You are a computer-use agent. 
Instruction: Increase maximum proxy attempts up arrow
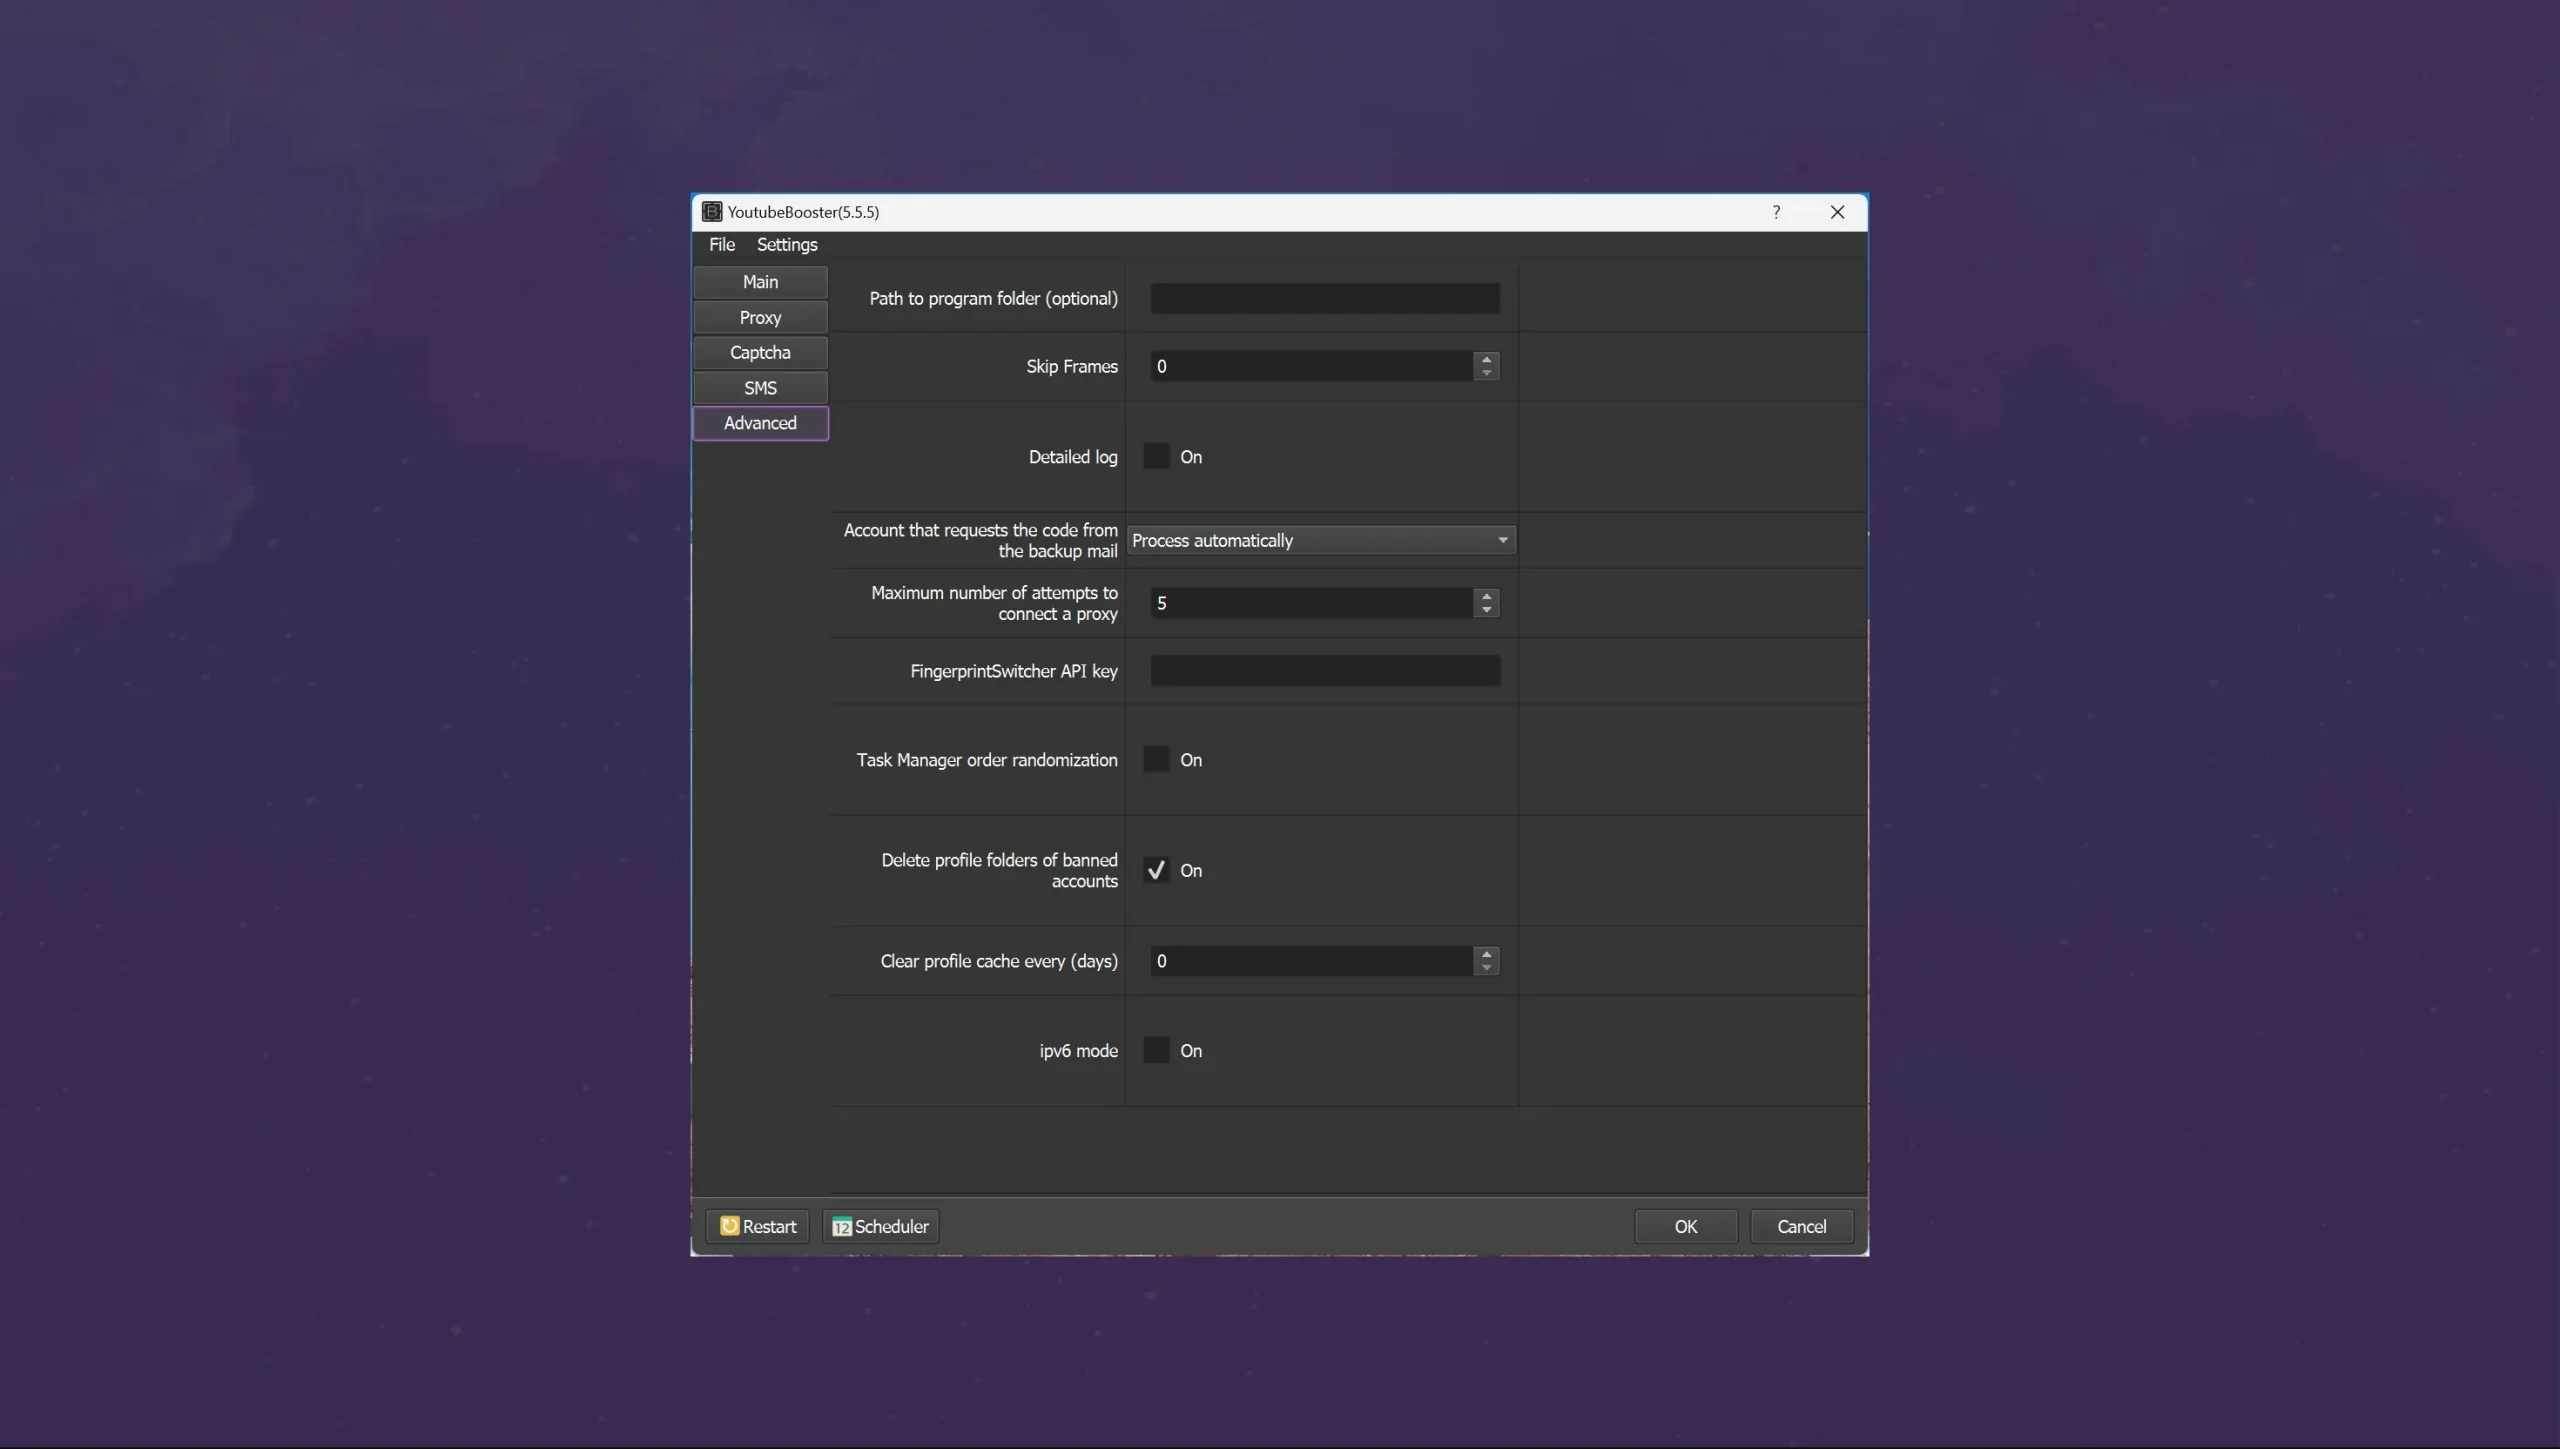(x=1486, y=596)
